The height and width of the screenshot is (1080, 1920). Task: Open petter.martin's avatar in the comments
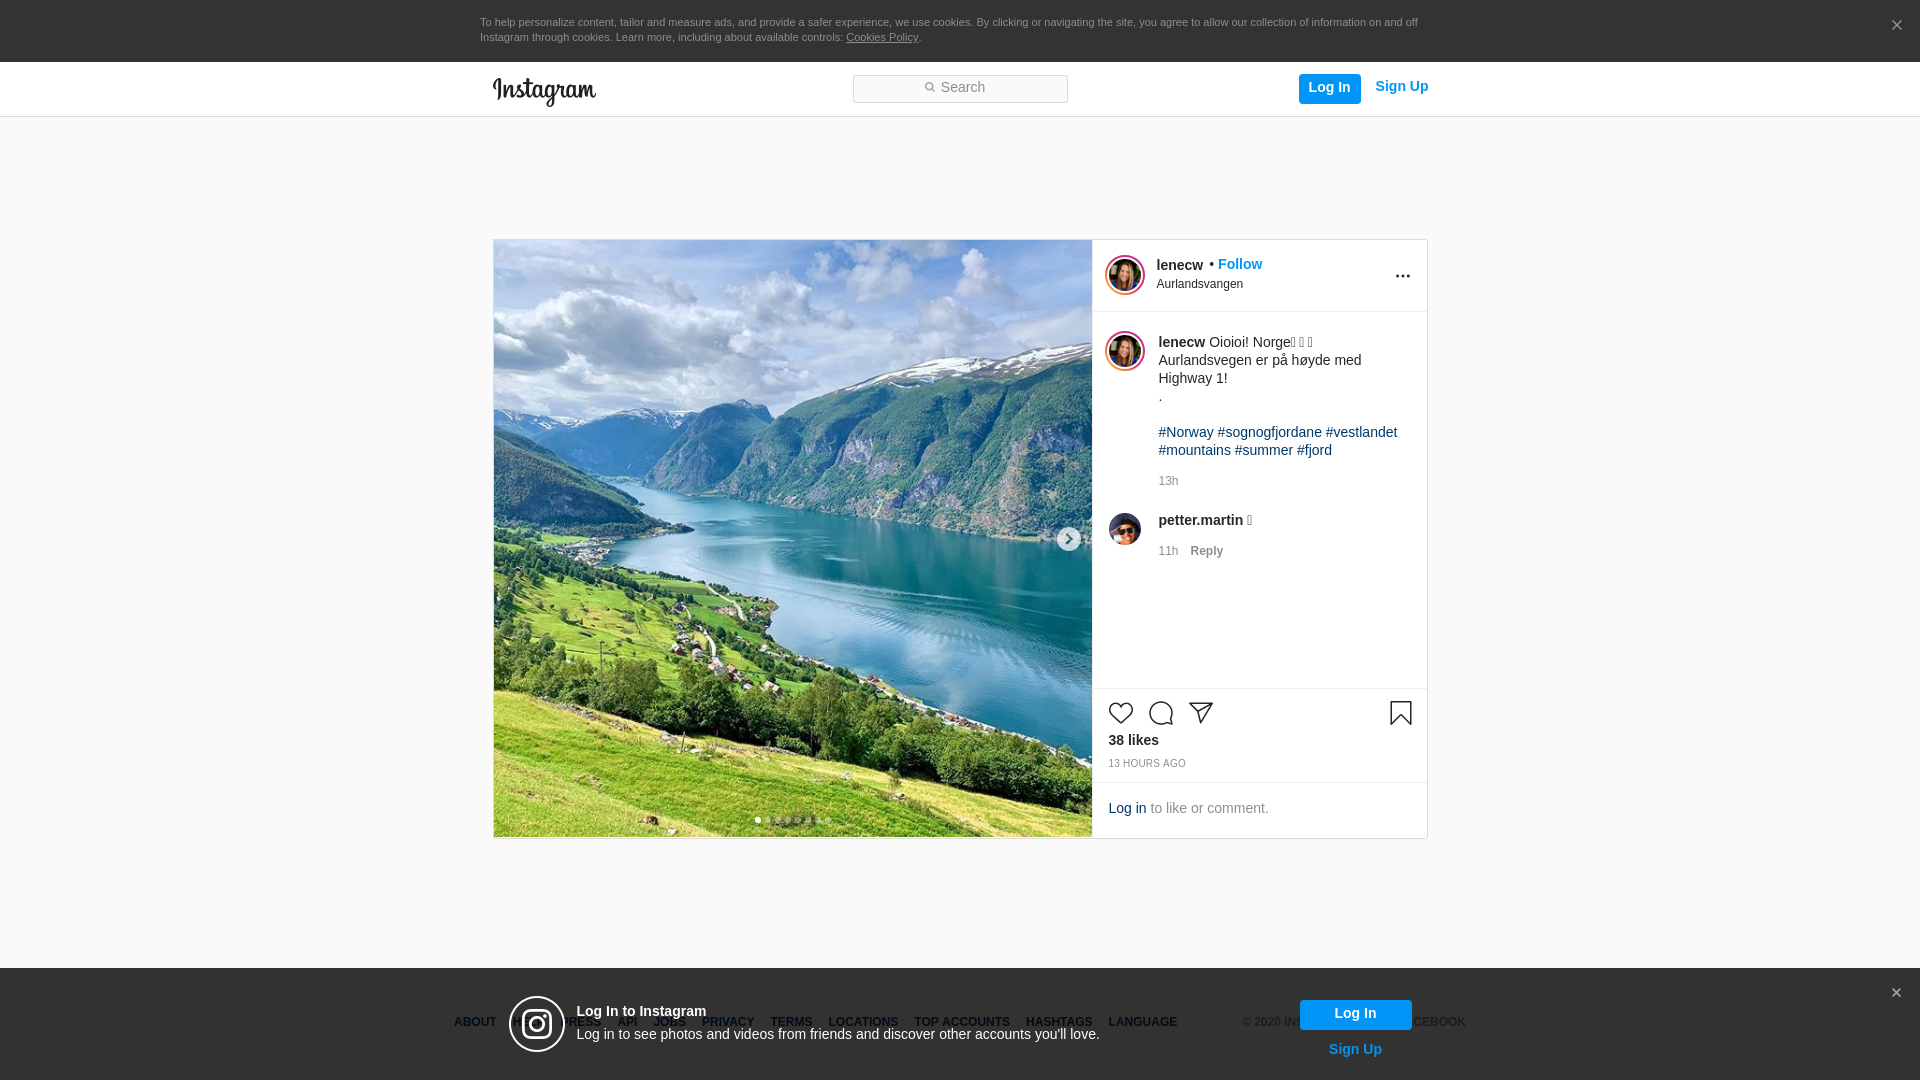(1124, 529)
